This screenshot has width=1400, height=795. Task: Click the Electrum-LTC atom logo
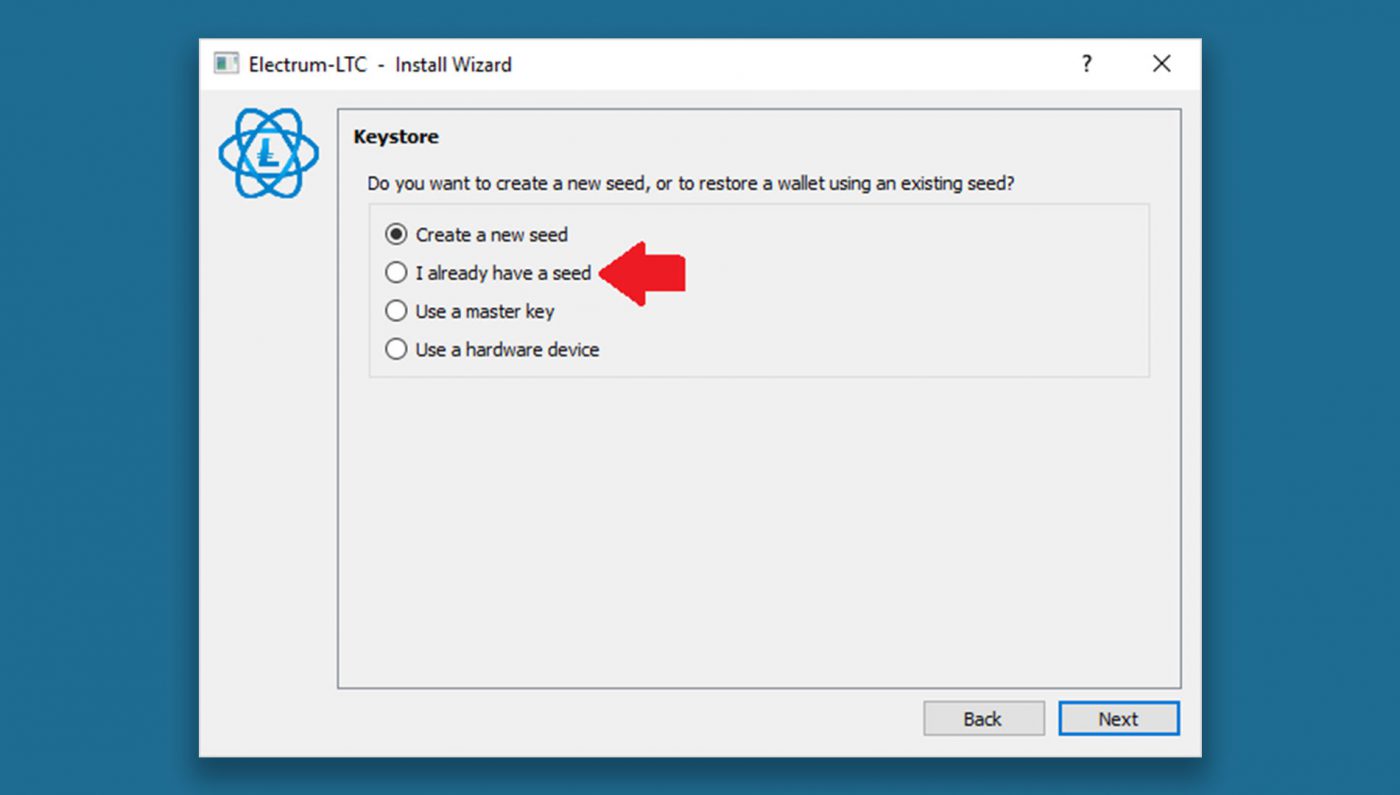(x=268, y=153)
